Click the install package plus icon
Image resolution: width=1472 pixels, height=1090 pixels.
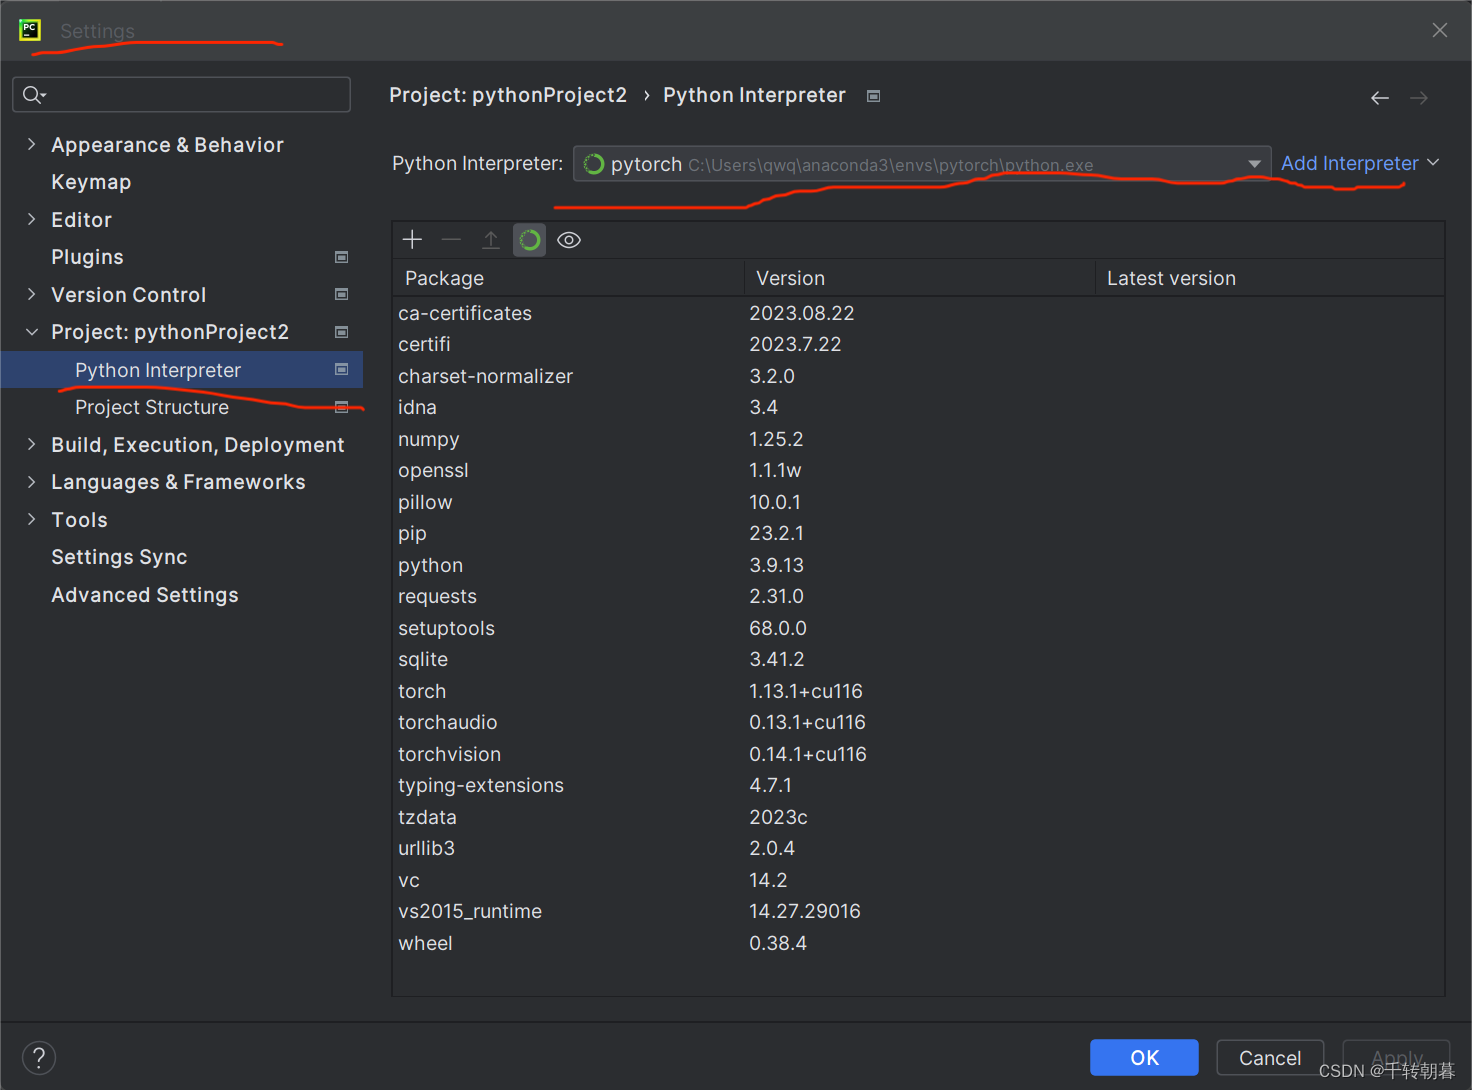412,240
